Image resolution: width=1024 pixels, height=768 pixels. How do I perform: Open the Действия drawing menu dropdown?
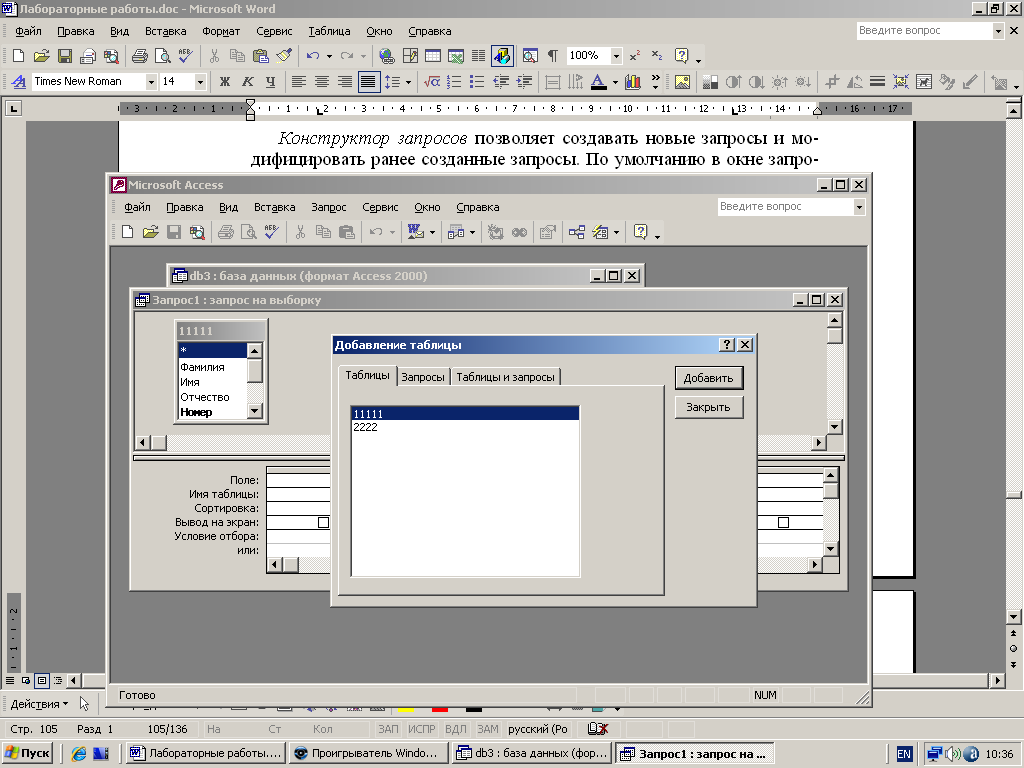pyautogui.click(x=40, y=704)
